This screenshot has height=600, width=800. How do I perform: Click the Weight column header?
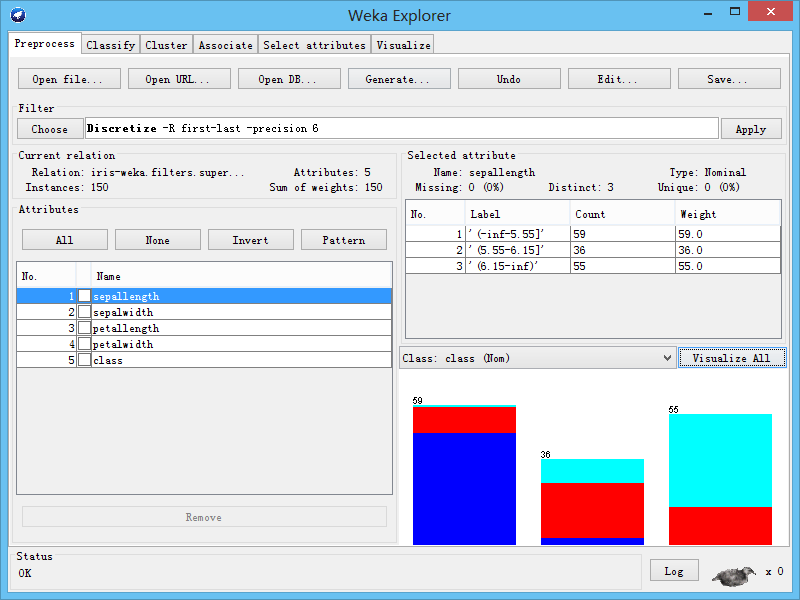pos(728,214)
